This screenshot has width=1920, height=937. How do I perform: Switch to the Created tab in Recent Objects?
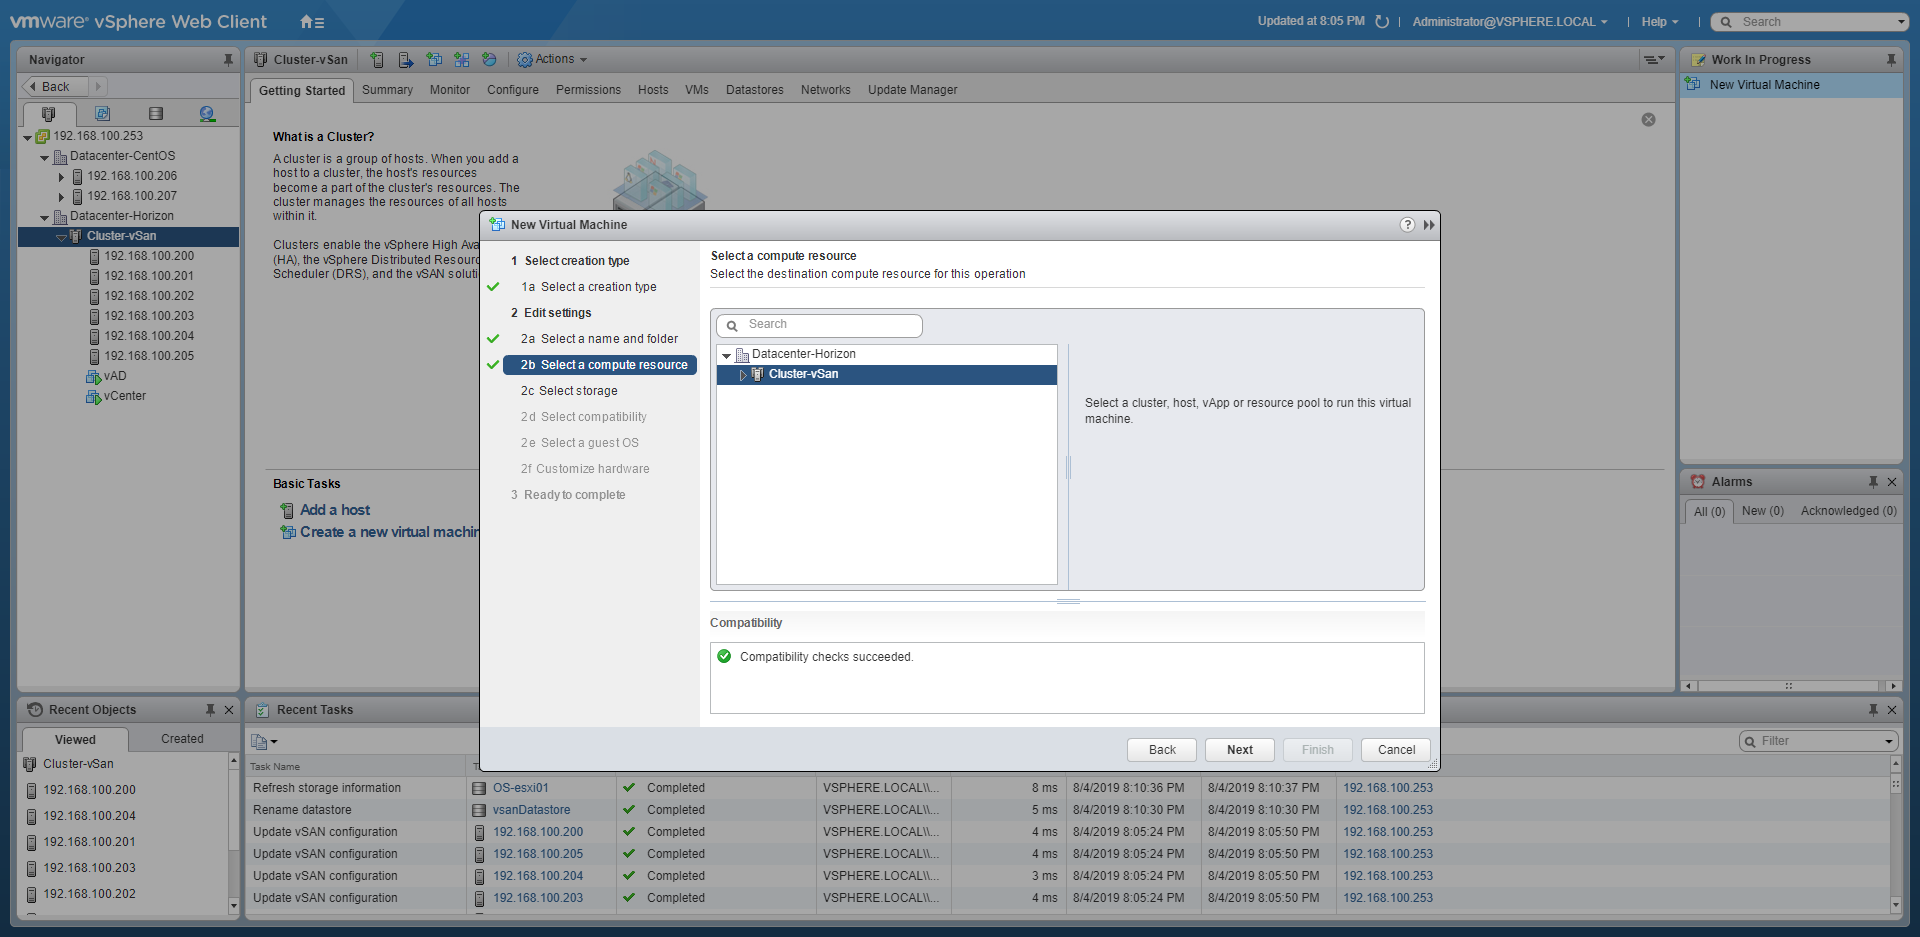coord(182,739)
